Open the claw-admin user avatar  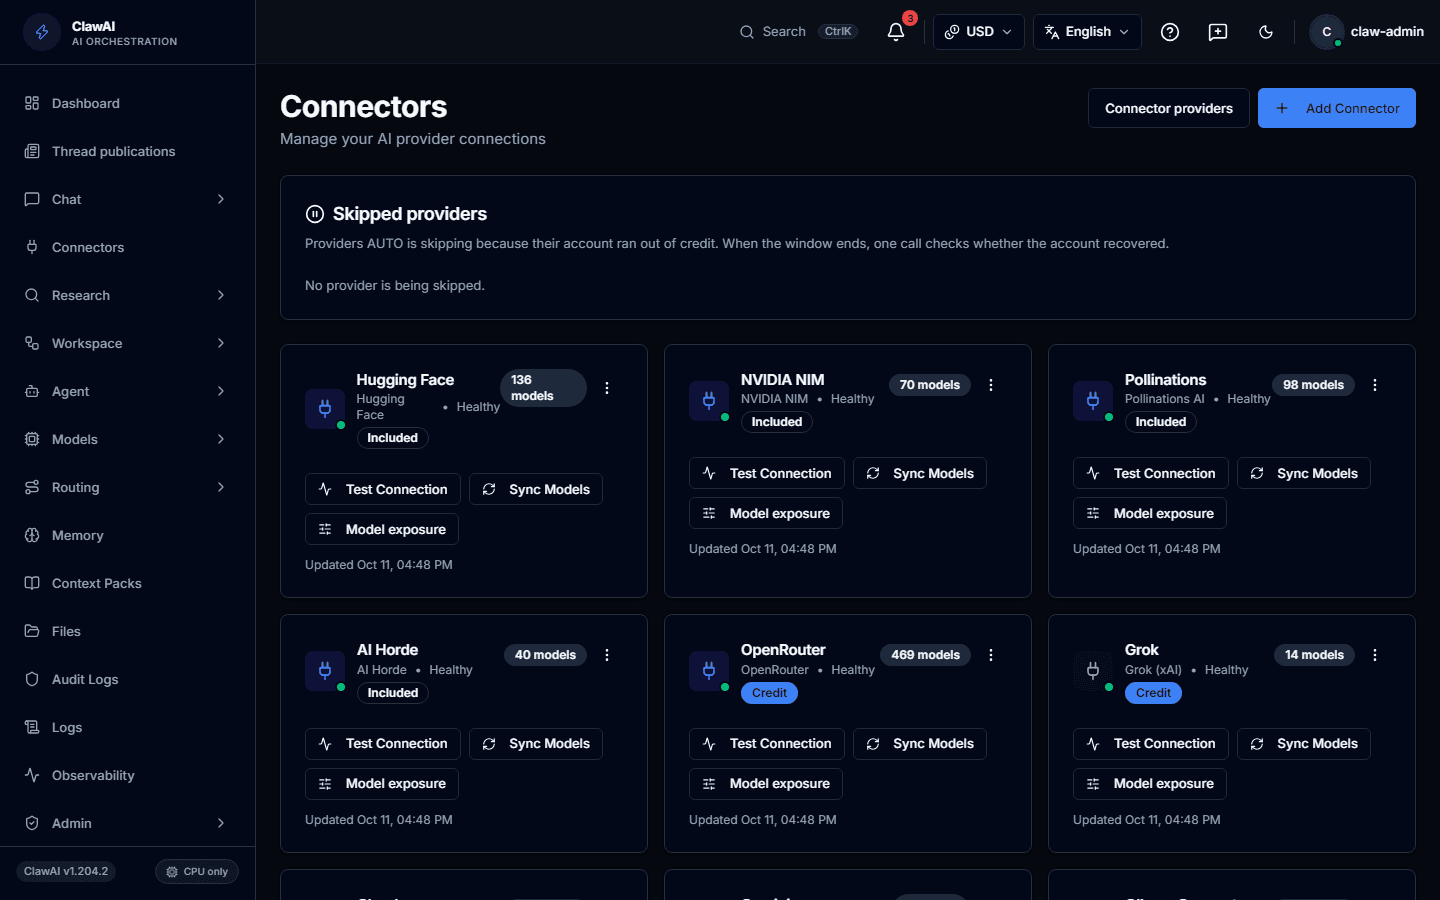pos(1327,32)
